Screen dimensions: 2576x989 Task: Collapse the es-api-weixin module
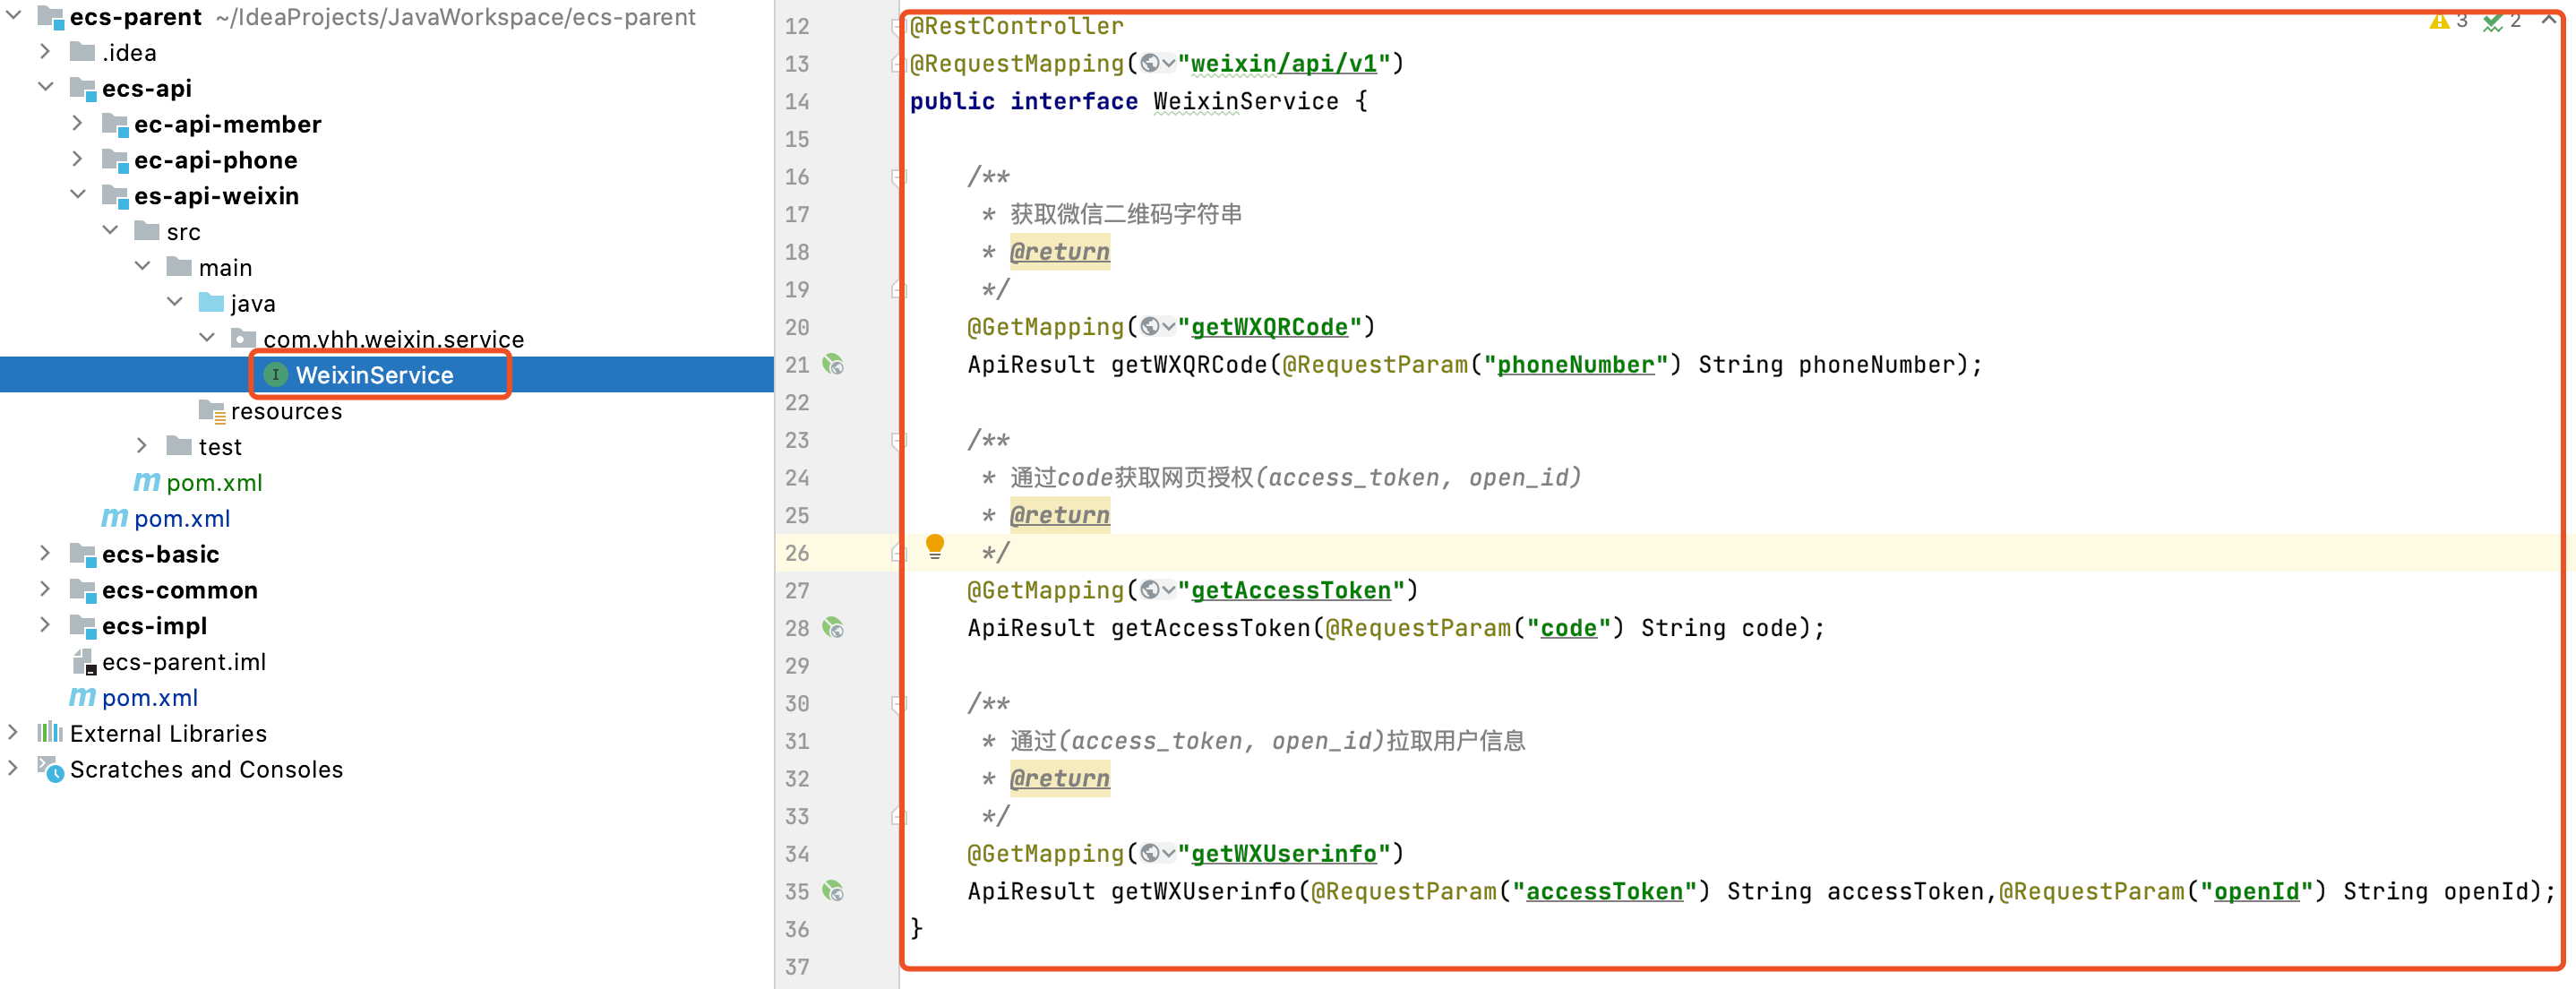click(78, 195)
